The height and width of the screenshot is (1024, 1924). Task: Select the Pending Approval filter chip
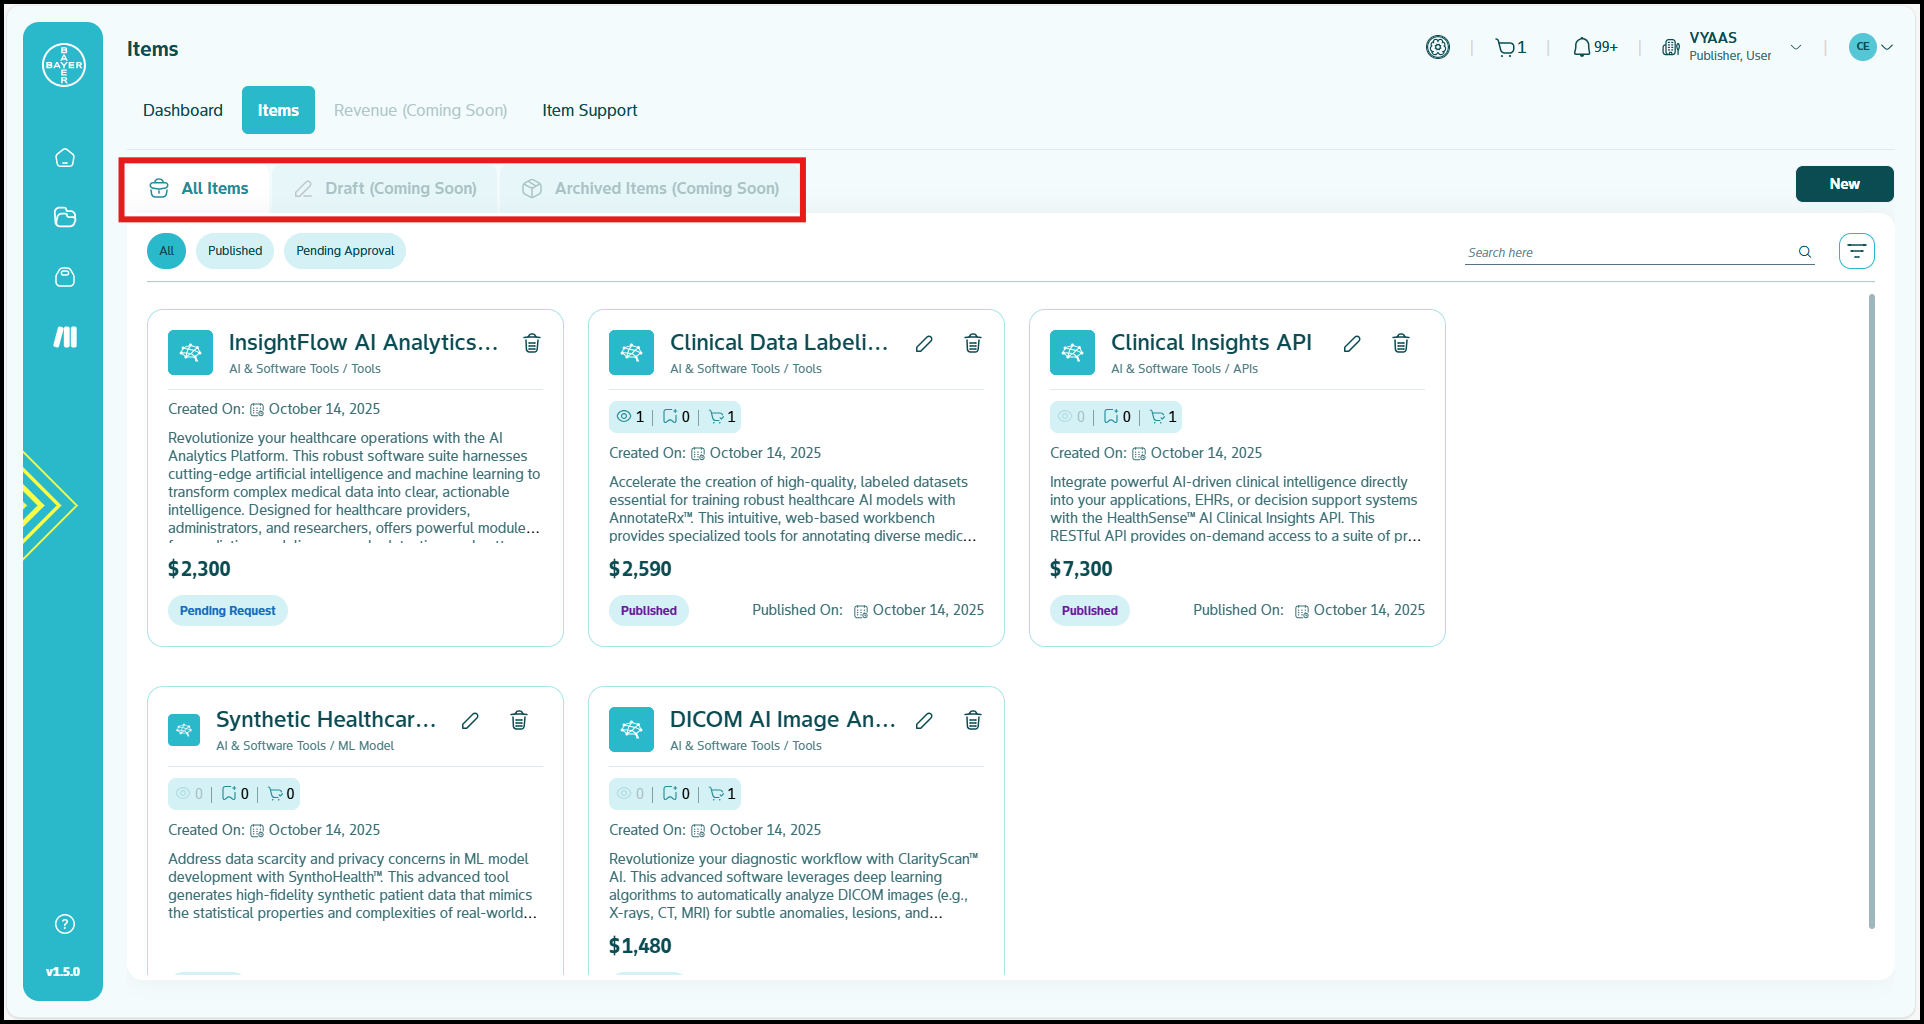click(345, 251)
